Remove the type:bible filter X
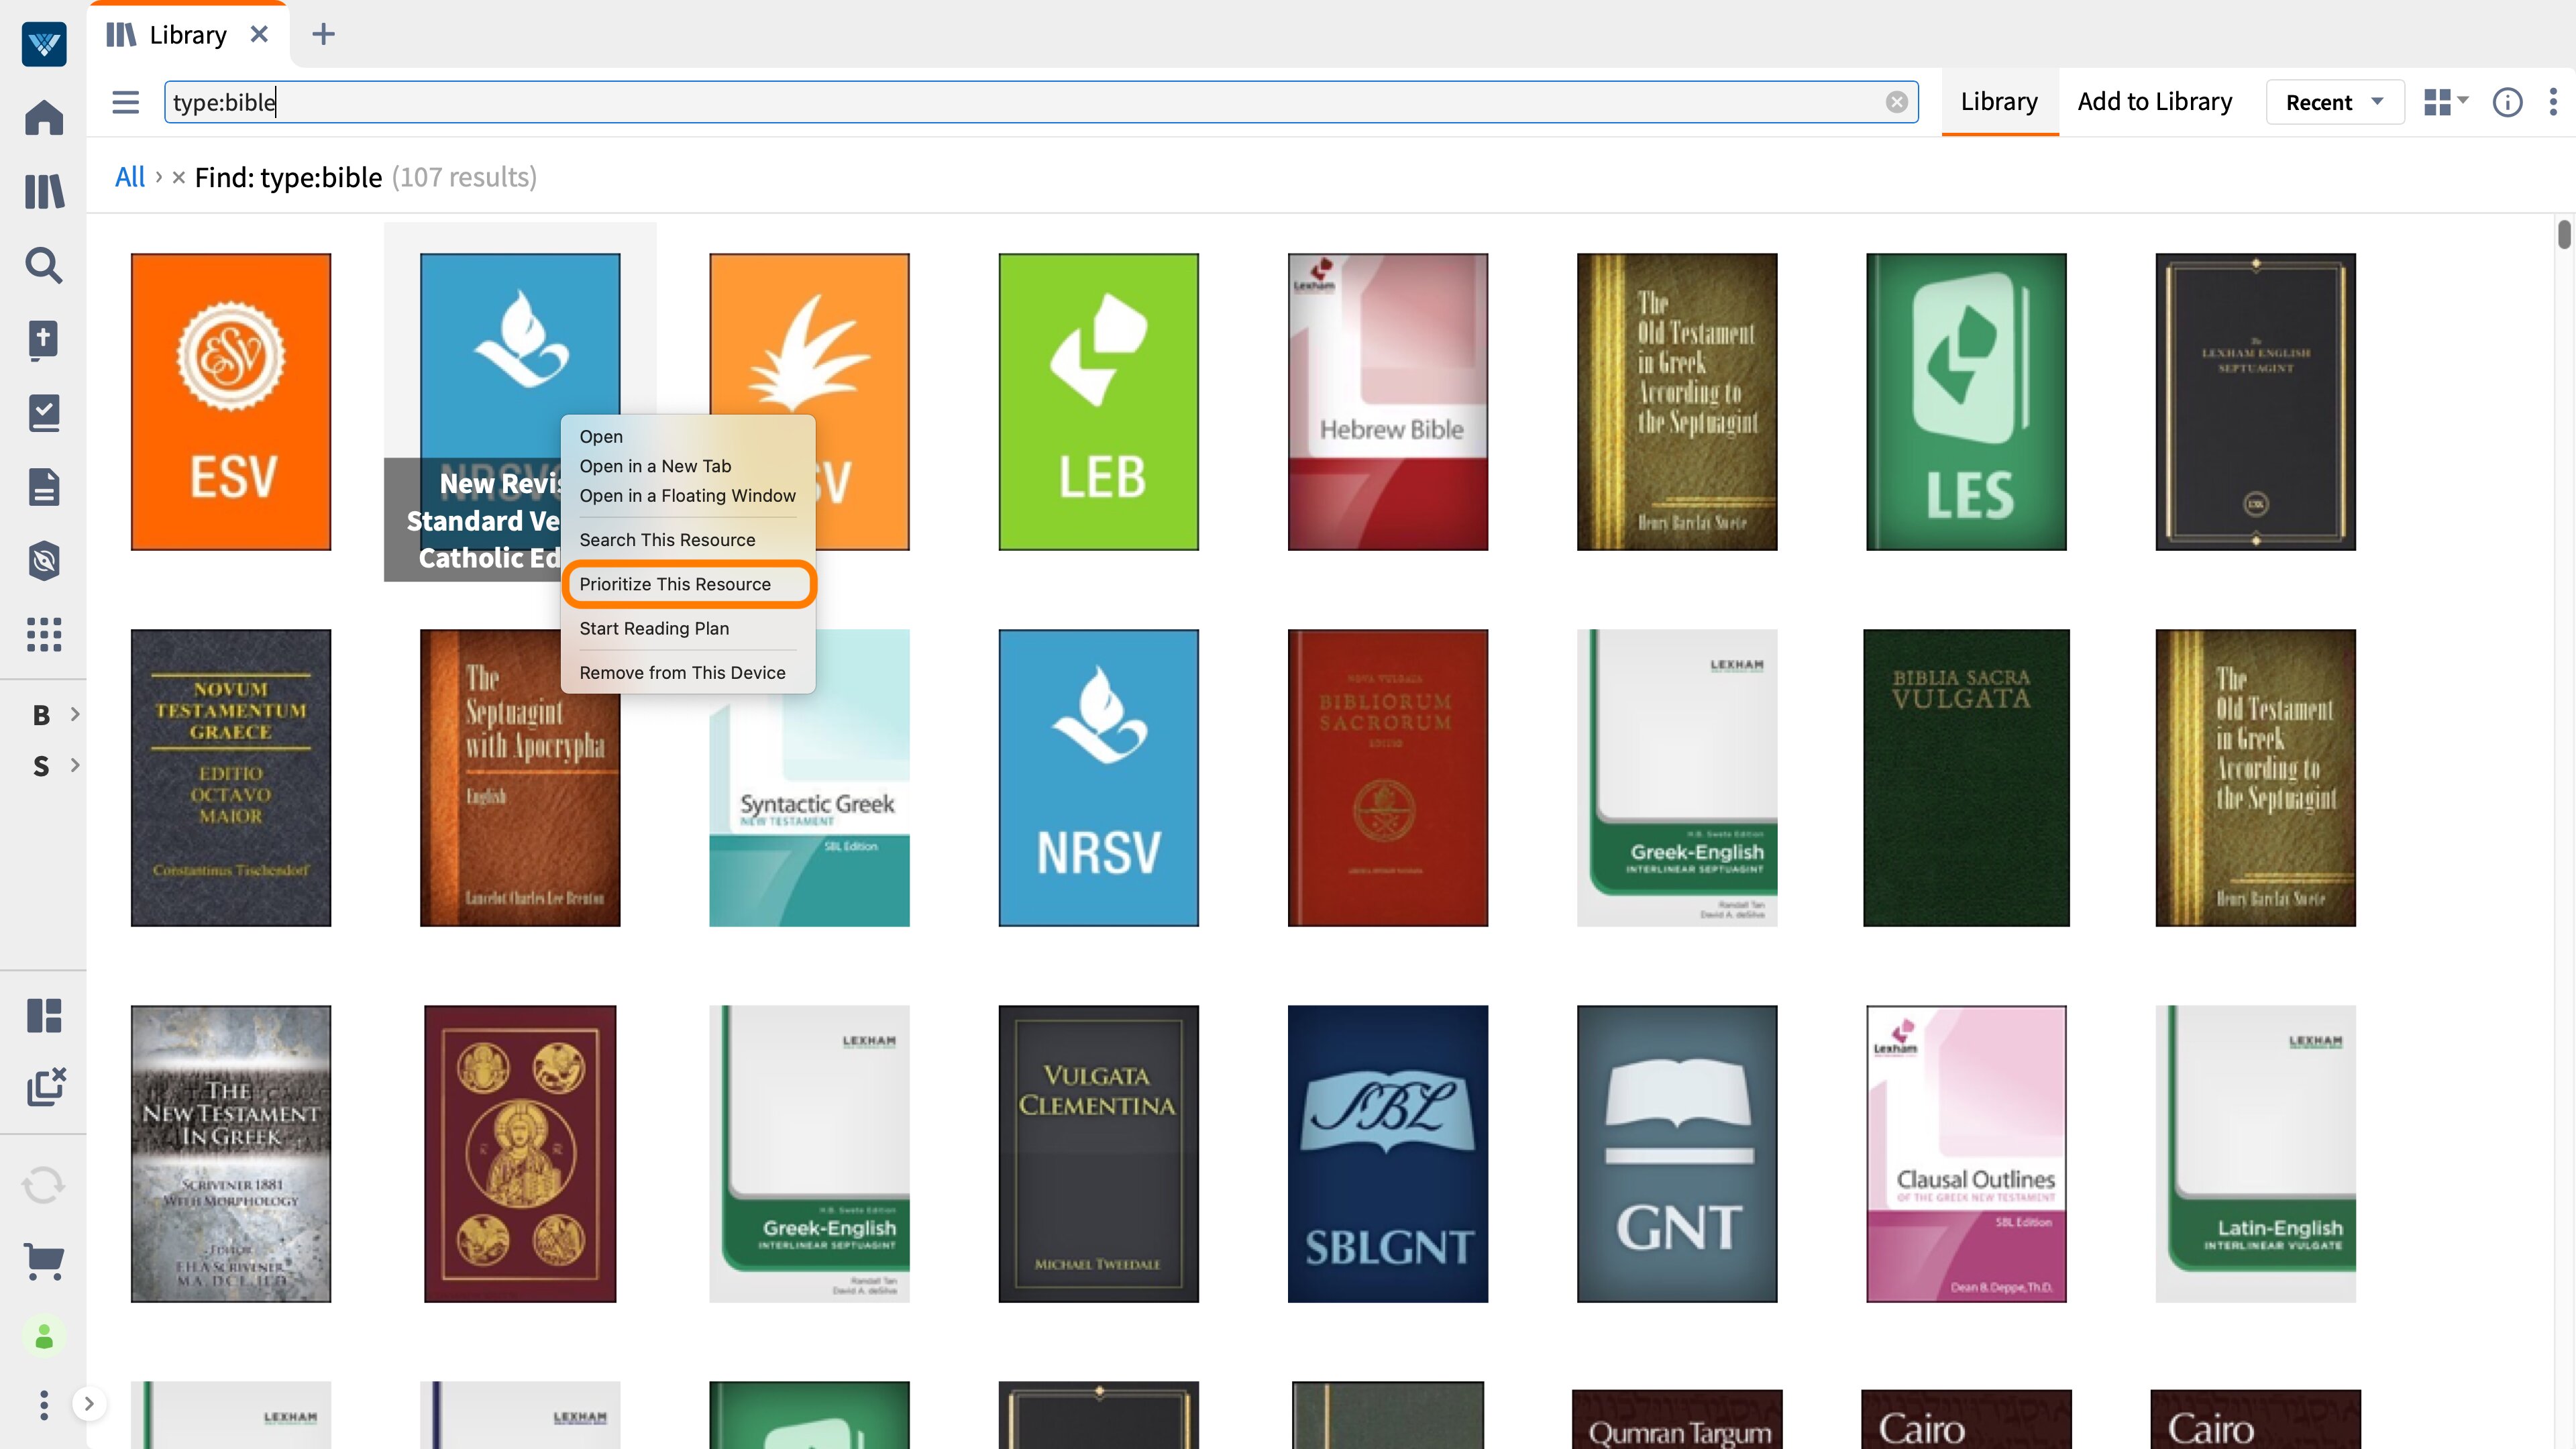2576x1449 pixels. point(178,178)
